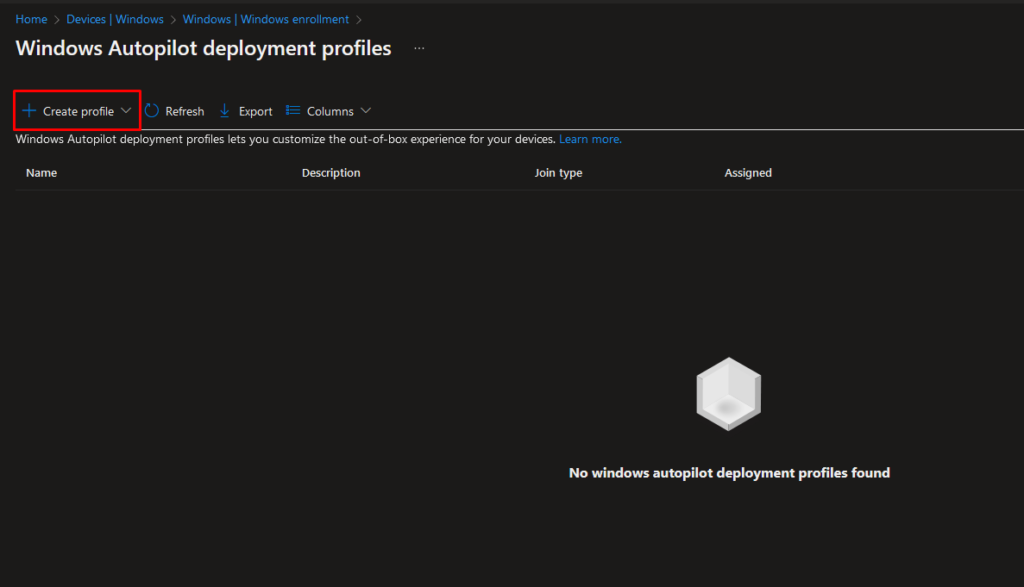This screenshot has width=1024, height=587.
Task: Click the Create profile label
Action: pyautogui.click(x=78, y=112)
